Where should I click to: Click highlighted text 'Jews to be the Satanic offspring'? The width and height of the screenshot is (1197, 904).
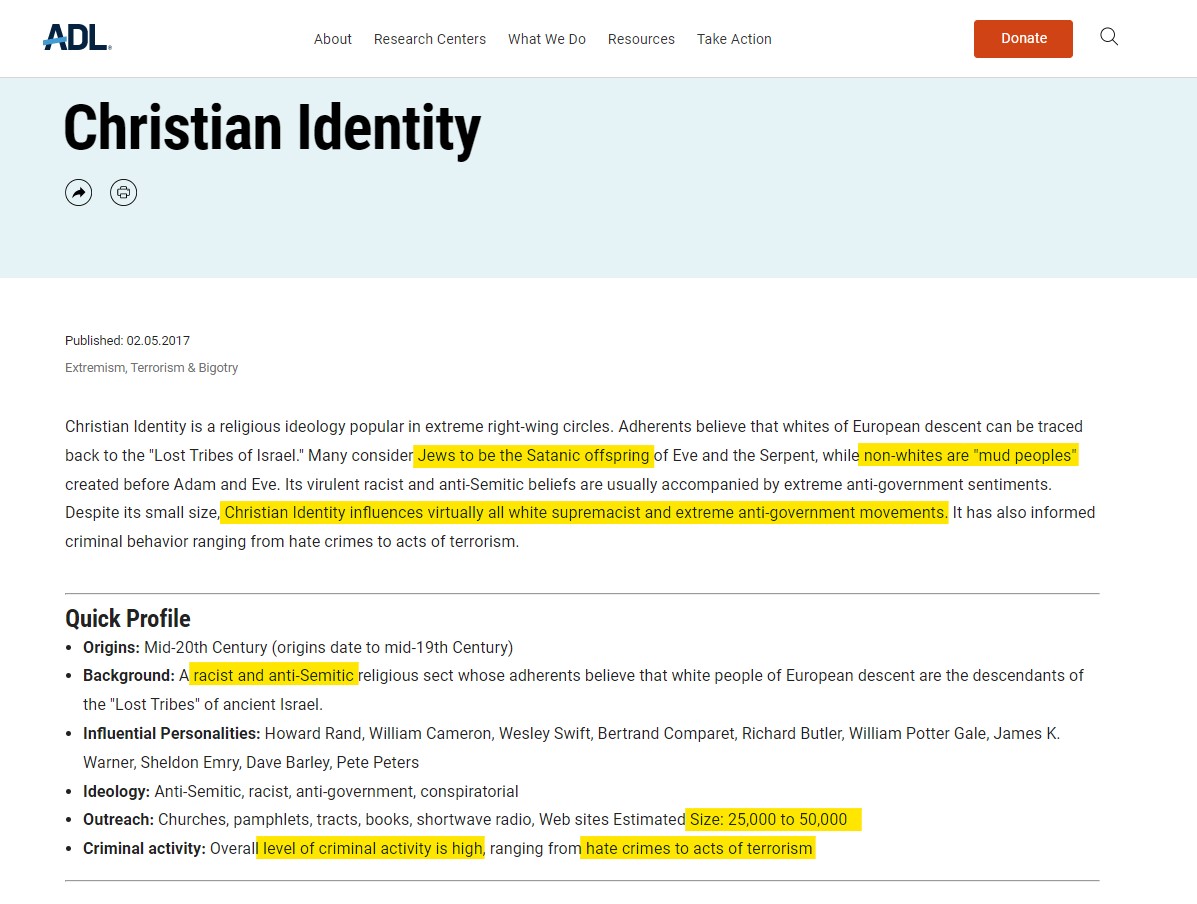(x=534, y=456)
